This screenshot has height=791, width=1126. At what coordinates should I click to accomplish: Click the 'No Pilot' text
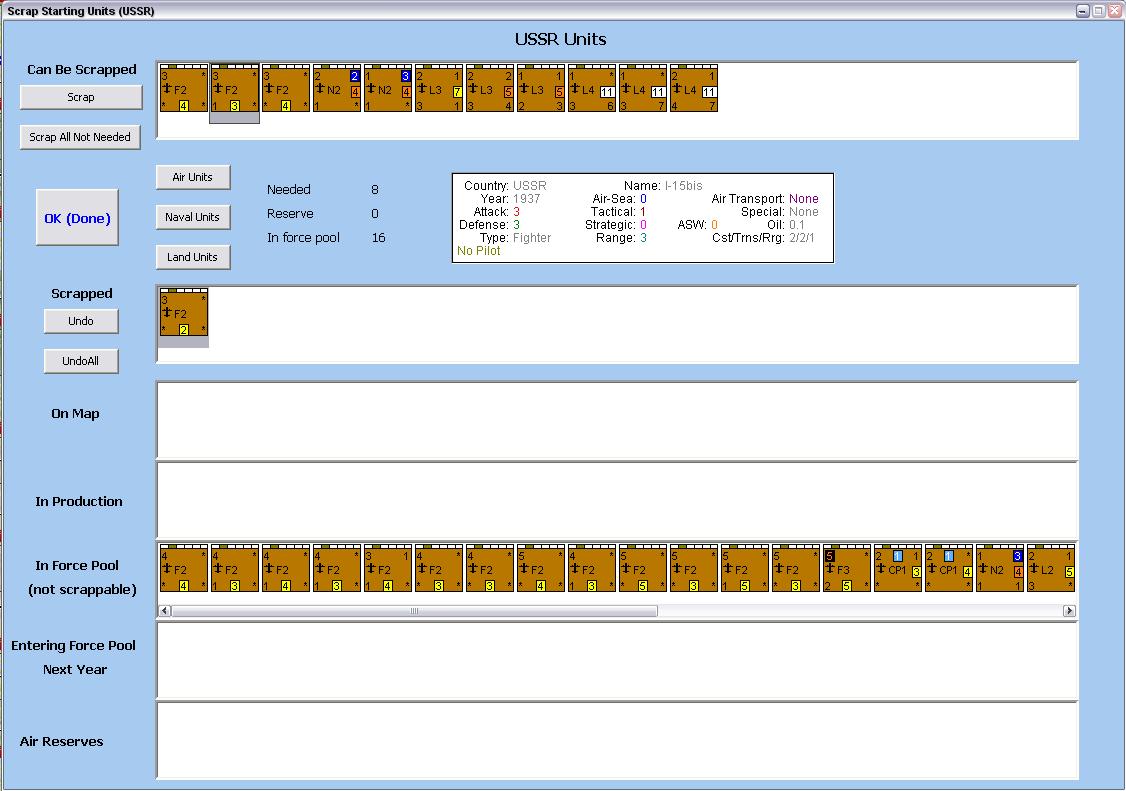(479, 251)
